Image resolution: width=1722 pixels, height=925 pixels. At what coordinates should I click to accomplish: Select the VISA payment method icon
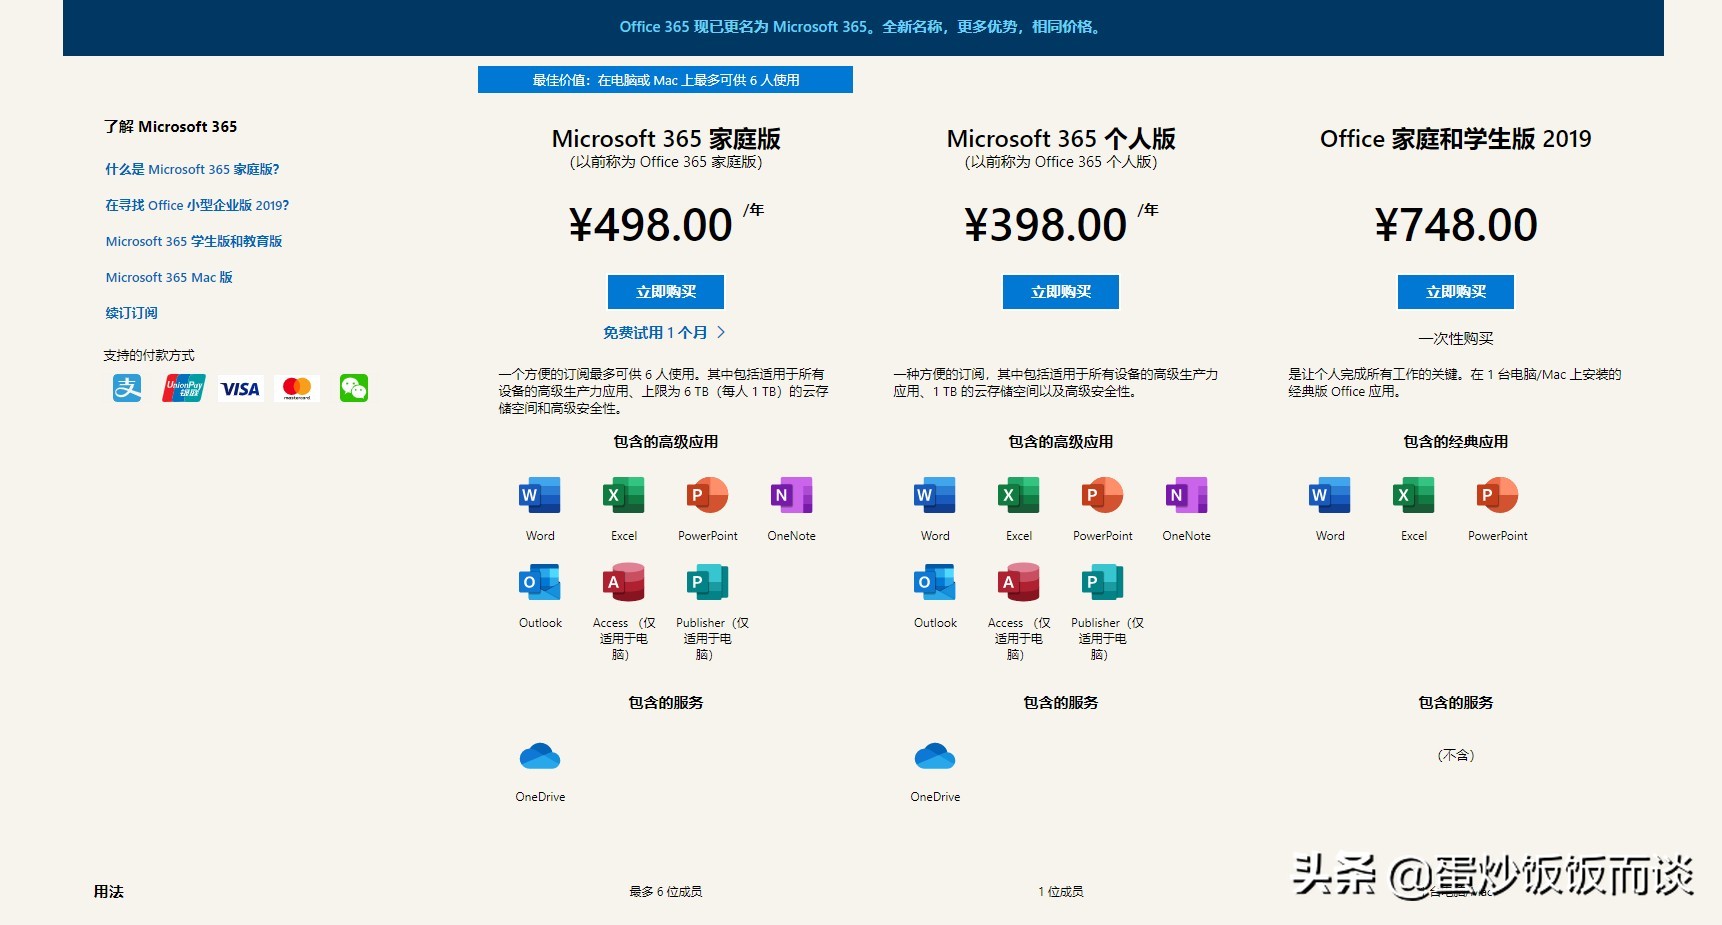tap(239, 388)
